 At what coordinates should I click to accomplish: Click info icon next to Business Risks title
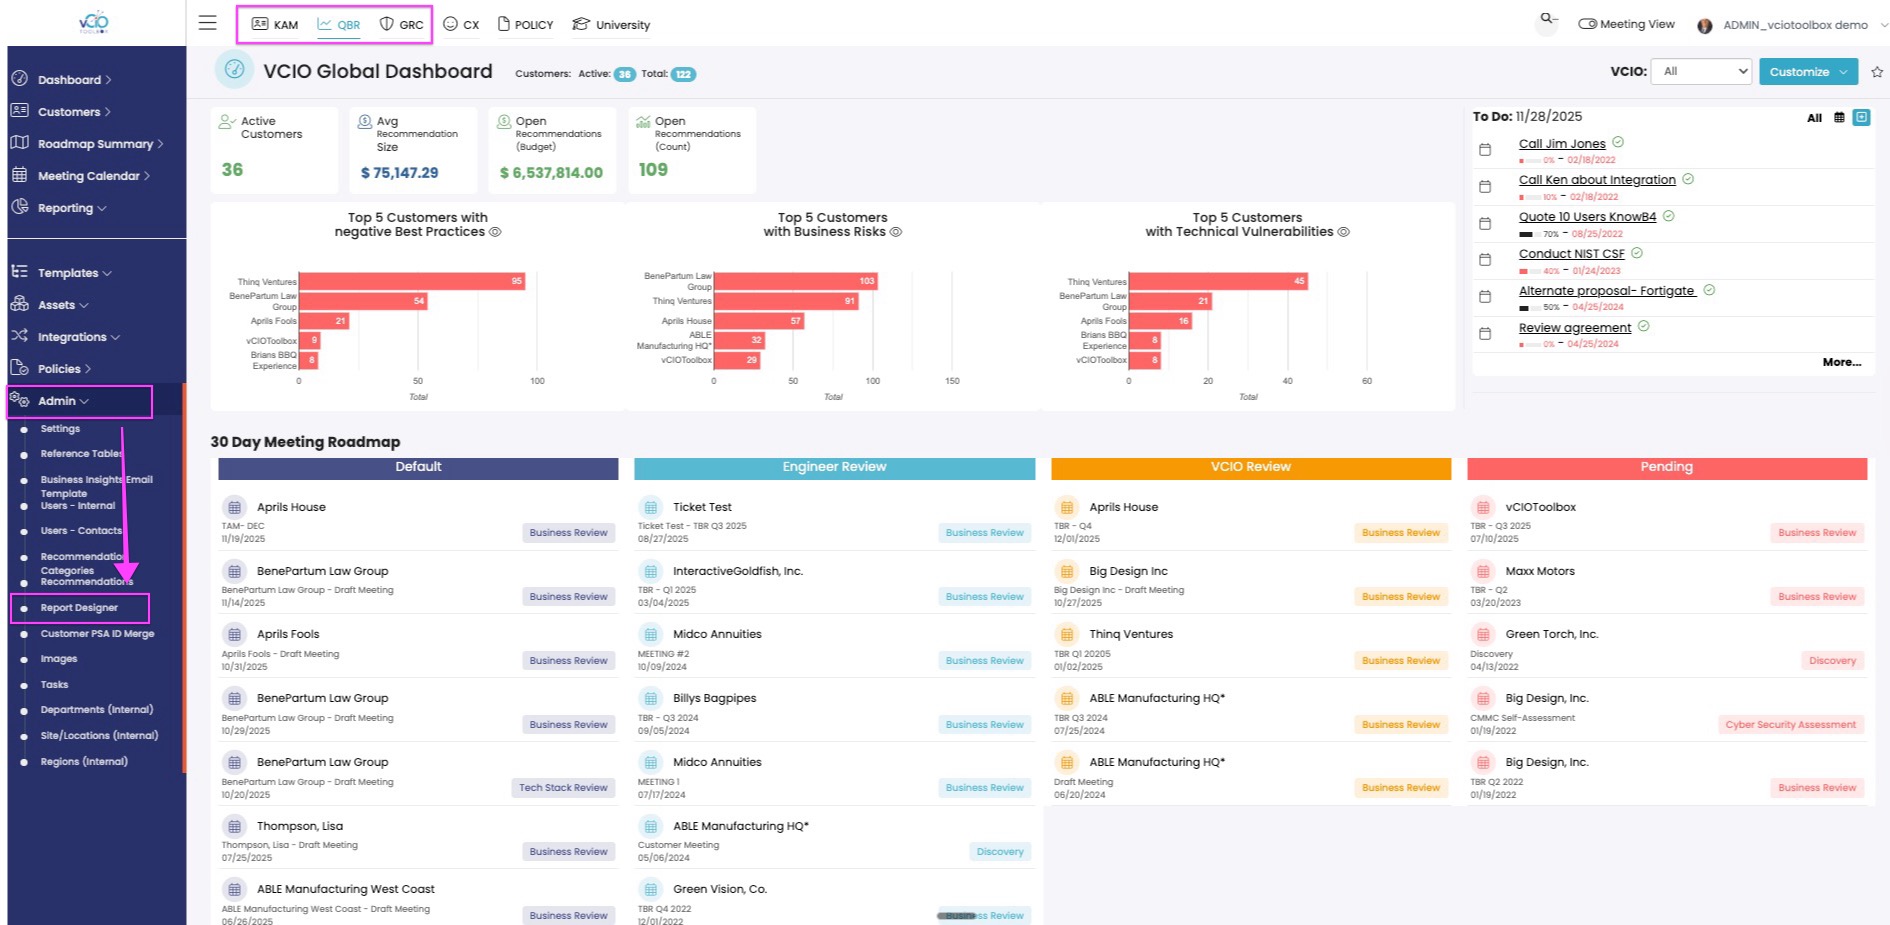(x=896, y=232)
